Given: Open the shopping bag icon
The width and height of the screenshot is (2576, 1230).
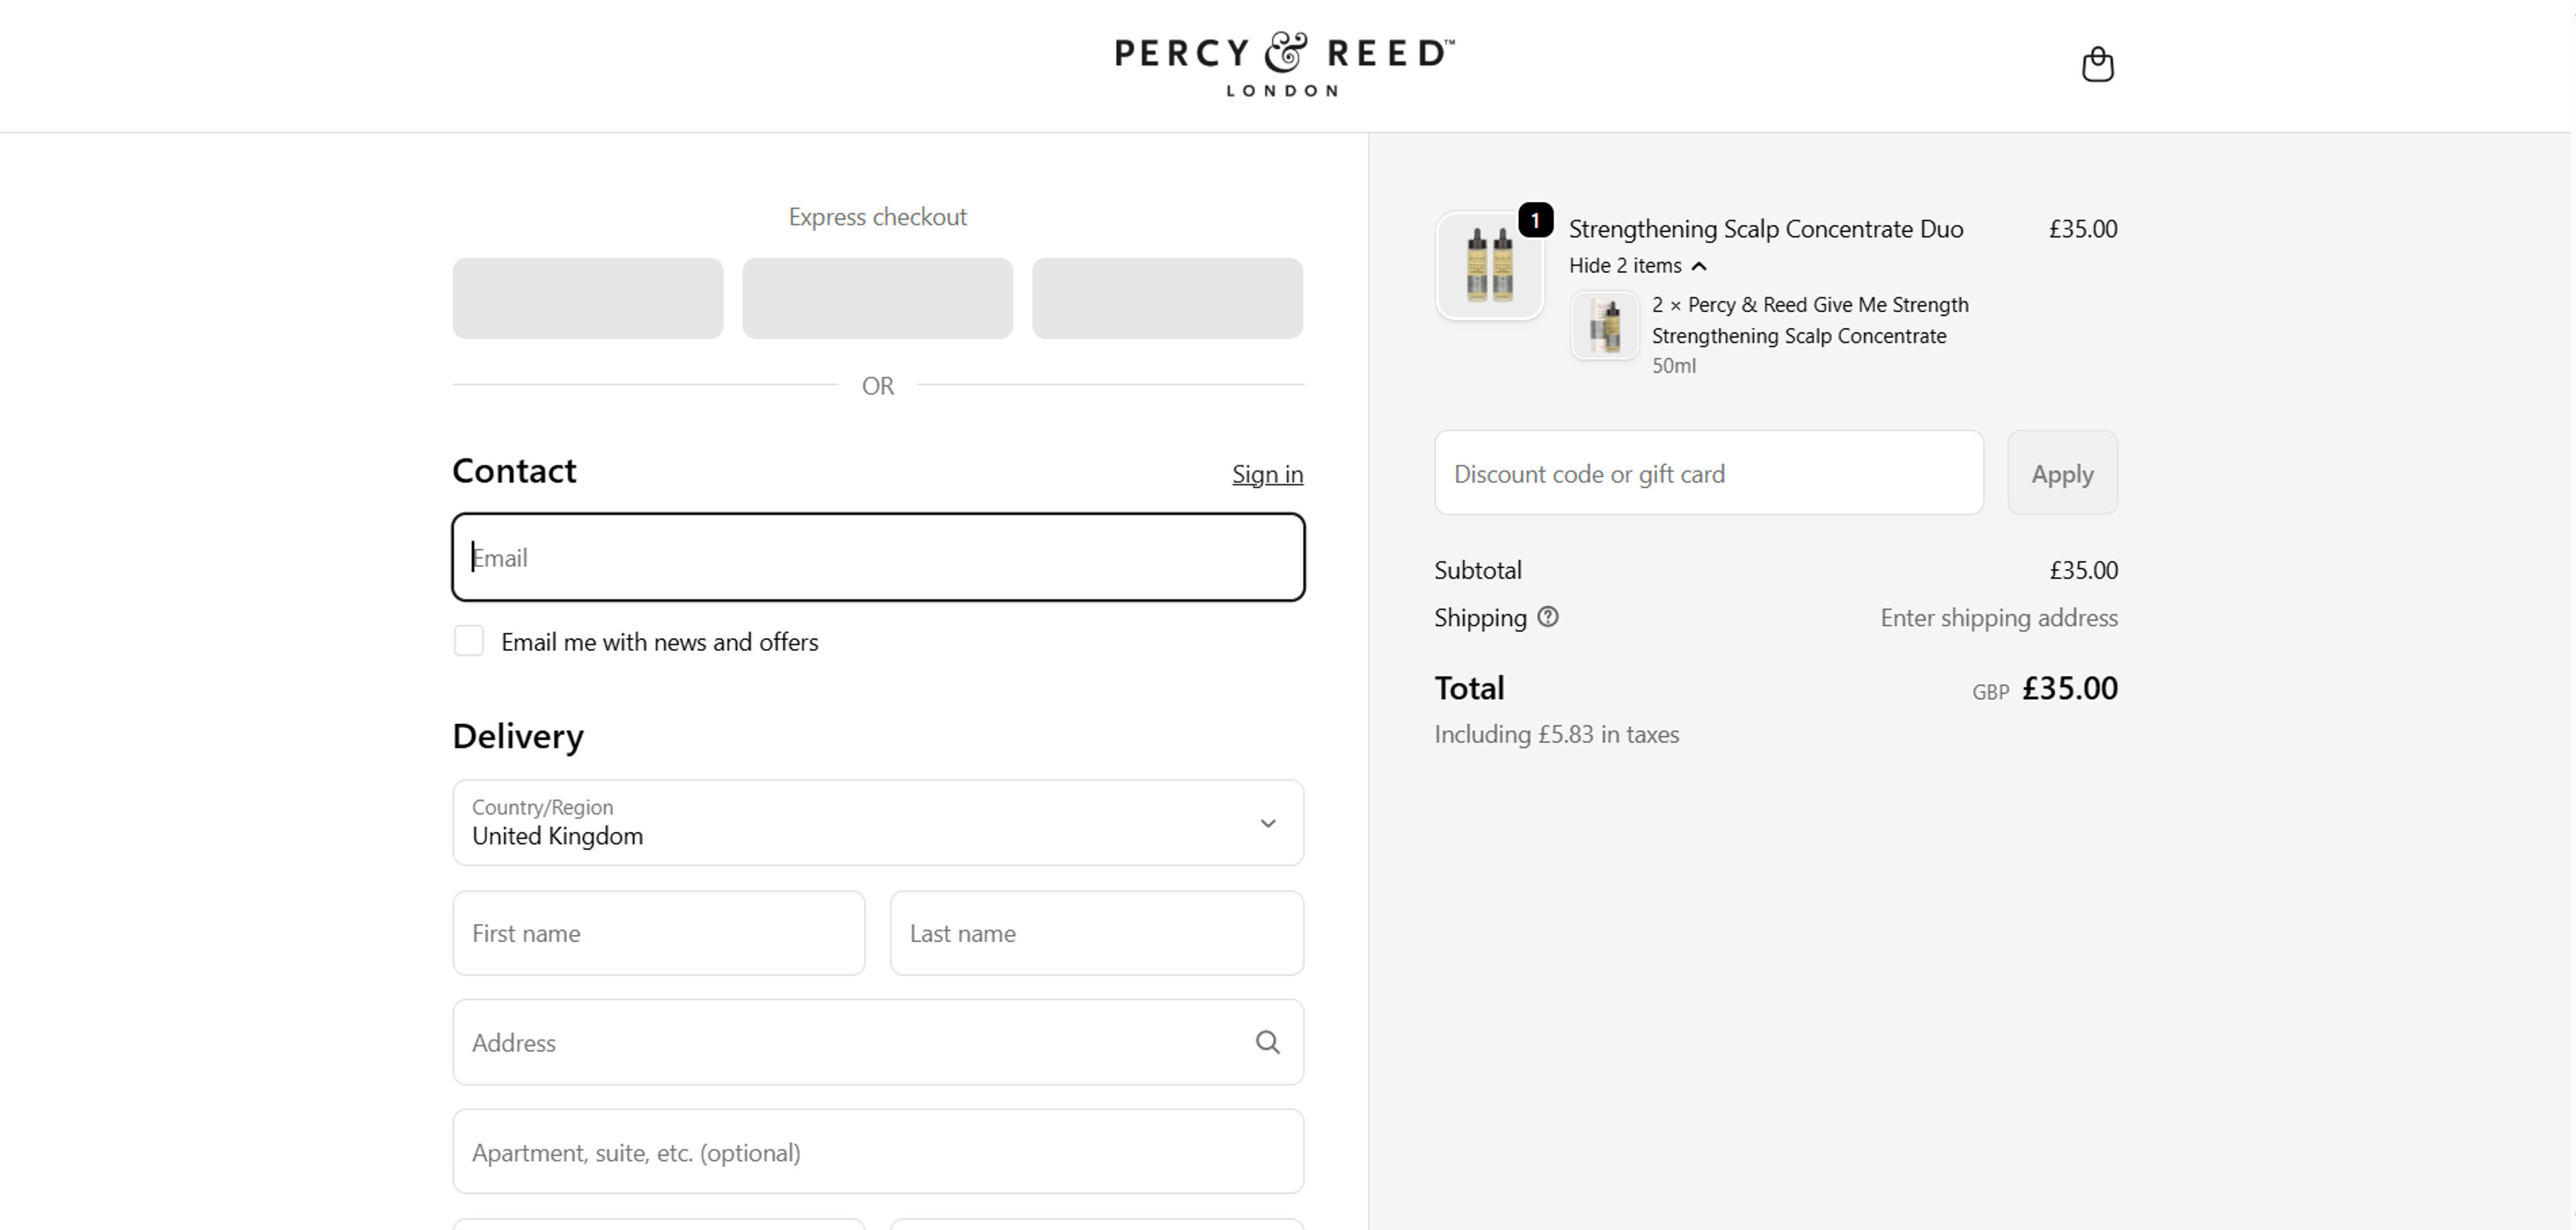Looking at the screenshot, I should 2097,64.
